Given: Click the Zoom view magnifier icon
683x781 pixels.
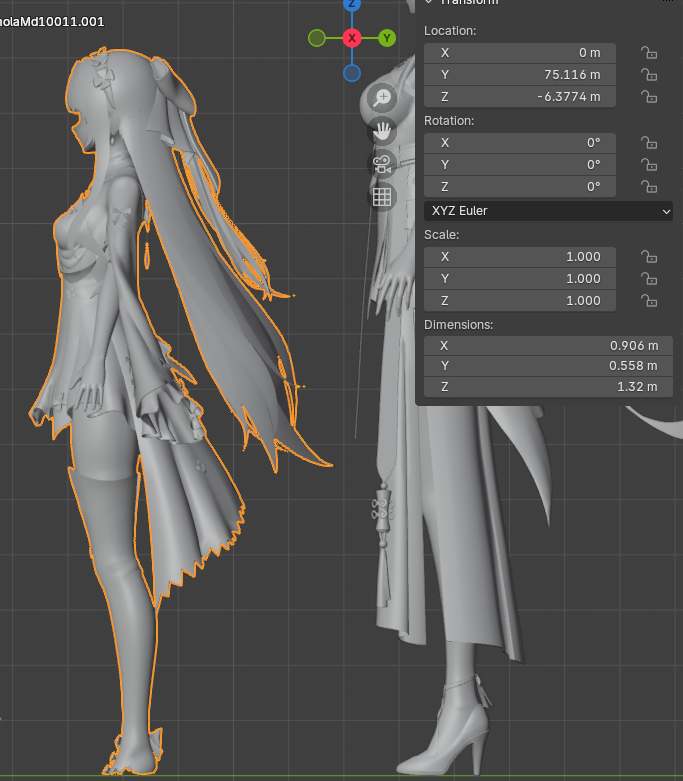Looking at the screenshot, I should [382, 99].
